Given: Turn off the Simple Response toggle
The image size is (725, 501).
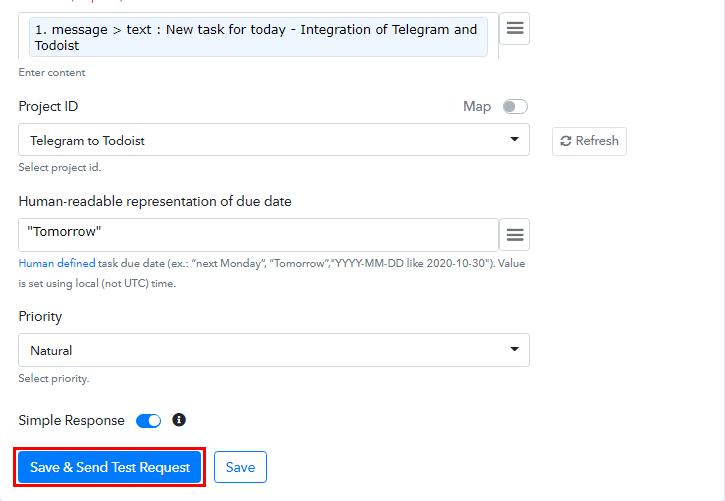Looking at the screenshot, I should (x=148, y=421).
